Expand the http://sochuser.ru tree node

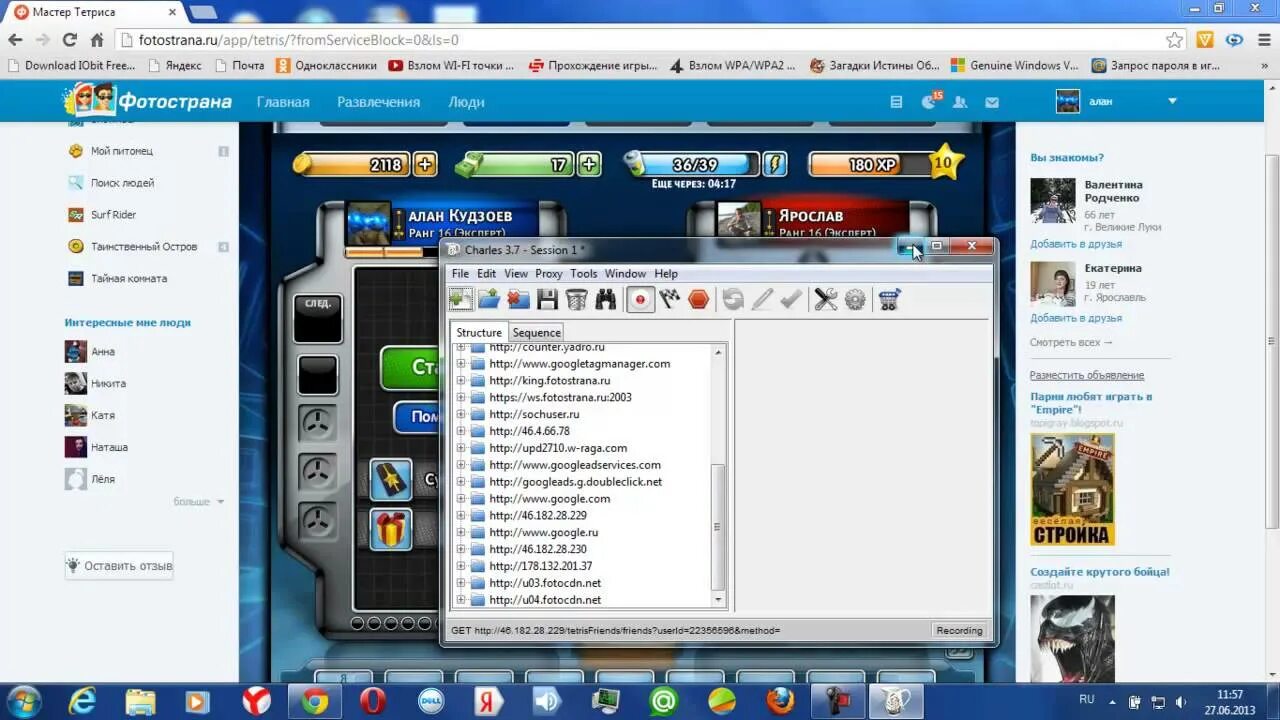point(461,414)
